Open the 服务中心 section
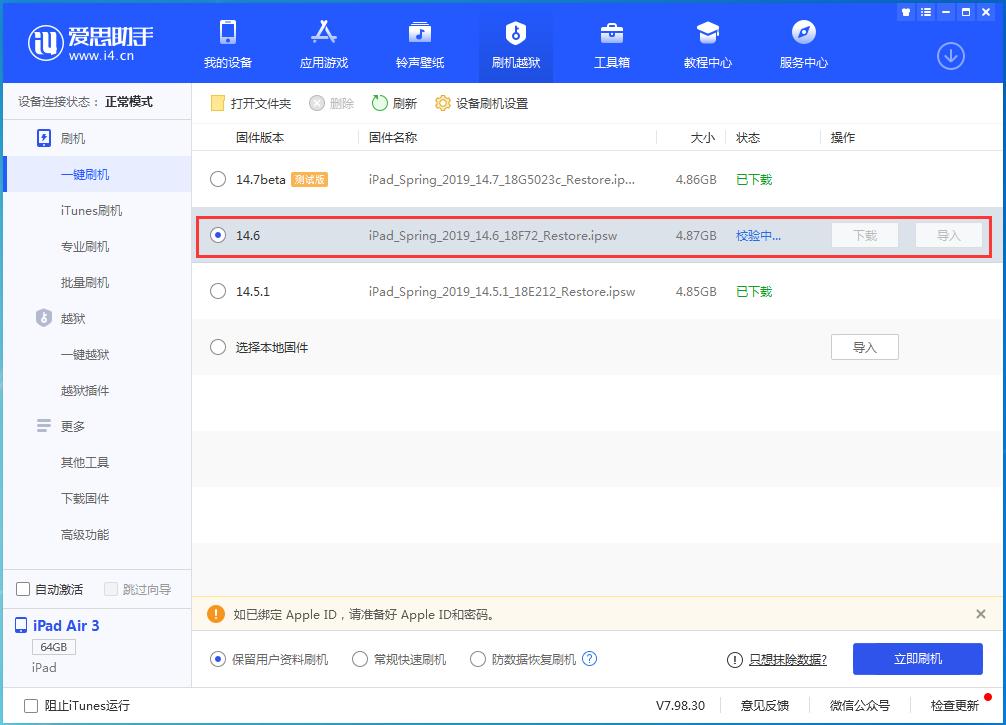Image resolution: width=1006 pixels, height=725 pixels. click(x=803, y=45)
